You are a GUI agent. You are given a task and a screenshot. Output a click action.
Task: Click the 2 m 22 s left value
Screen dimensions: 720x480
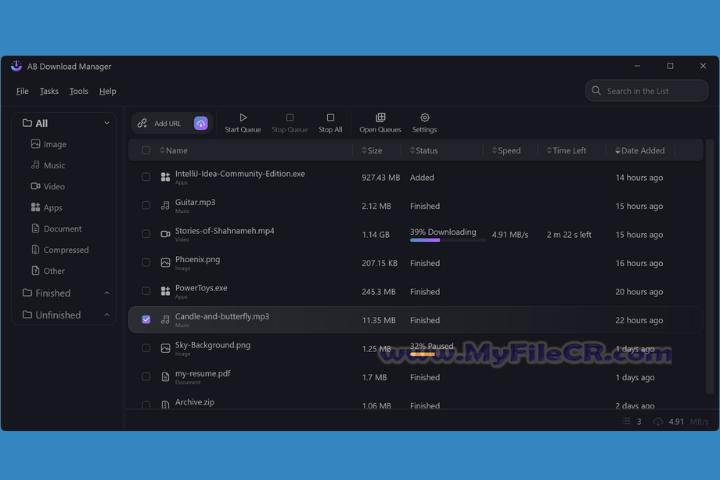pos(569,234)
